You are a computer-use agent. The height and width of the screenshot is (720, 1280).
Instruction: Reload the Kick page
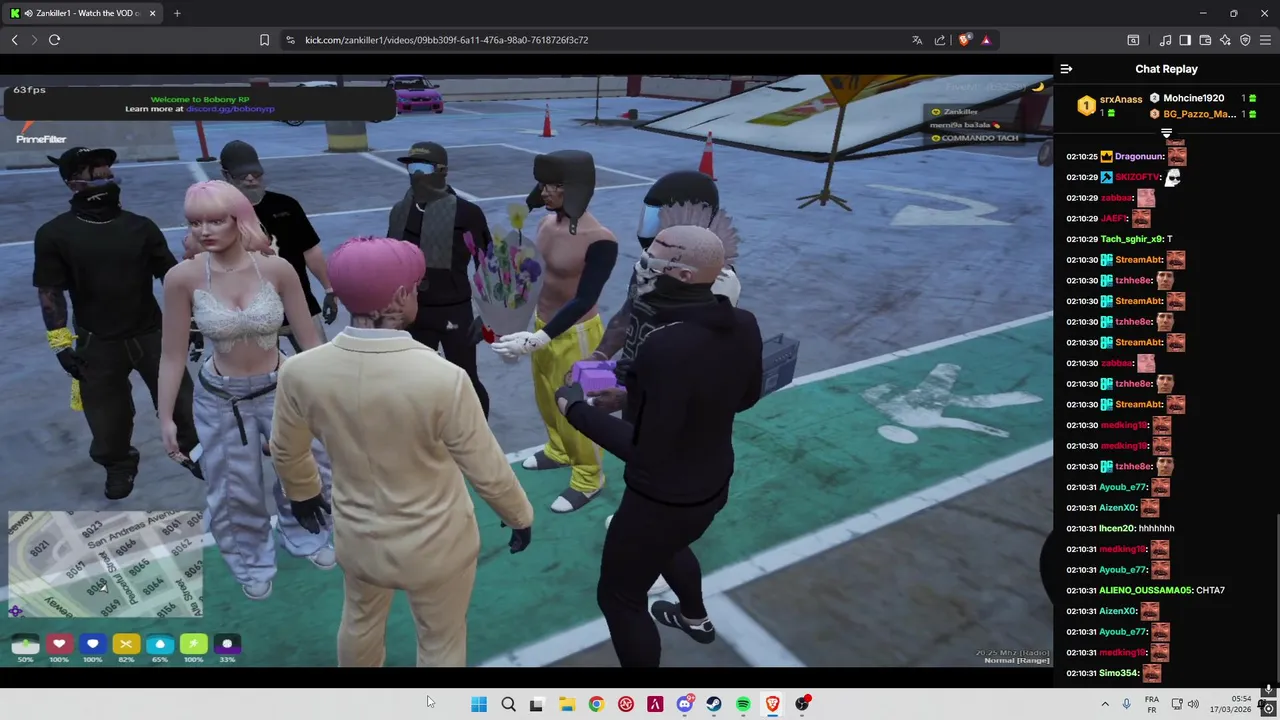tap(54, 40)
